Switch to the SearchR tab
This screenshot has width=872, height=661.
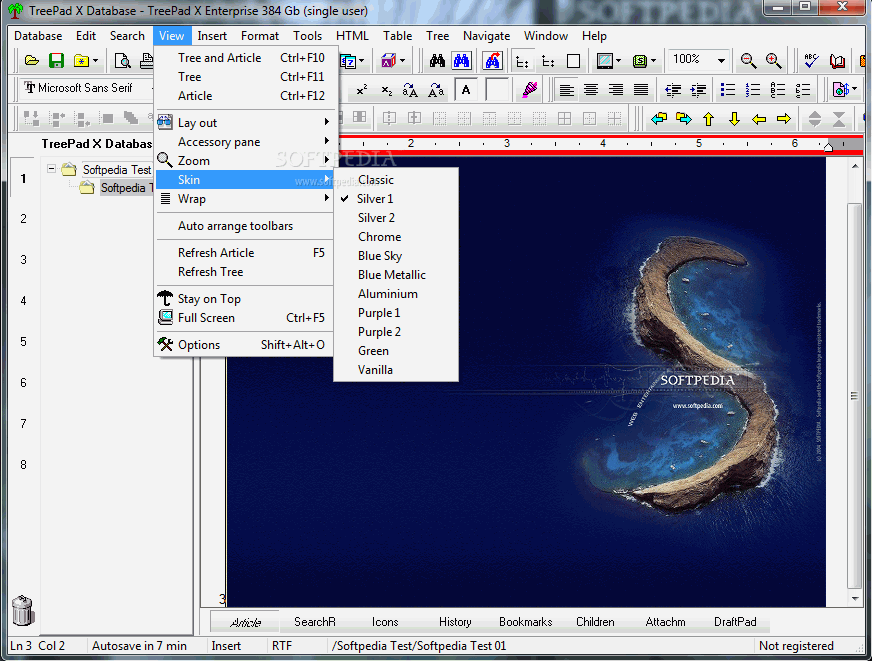tap(315, 622)
